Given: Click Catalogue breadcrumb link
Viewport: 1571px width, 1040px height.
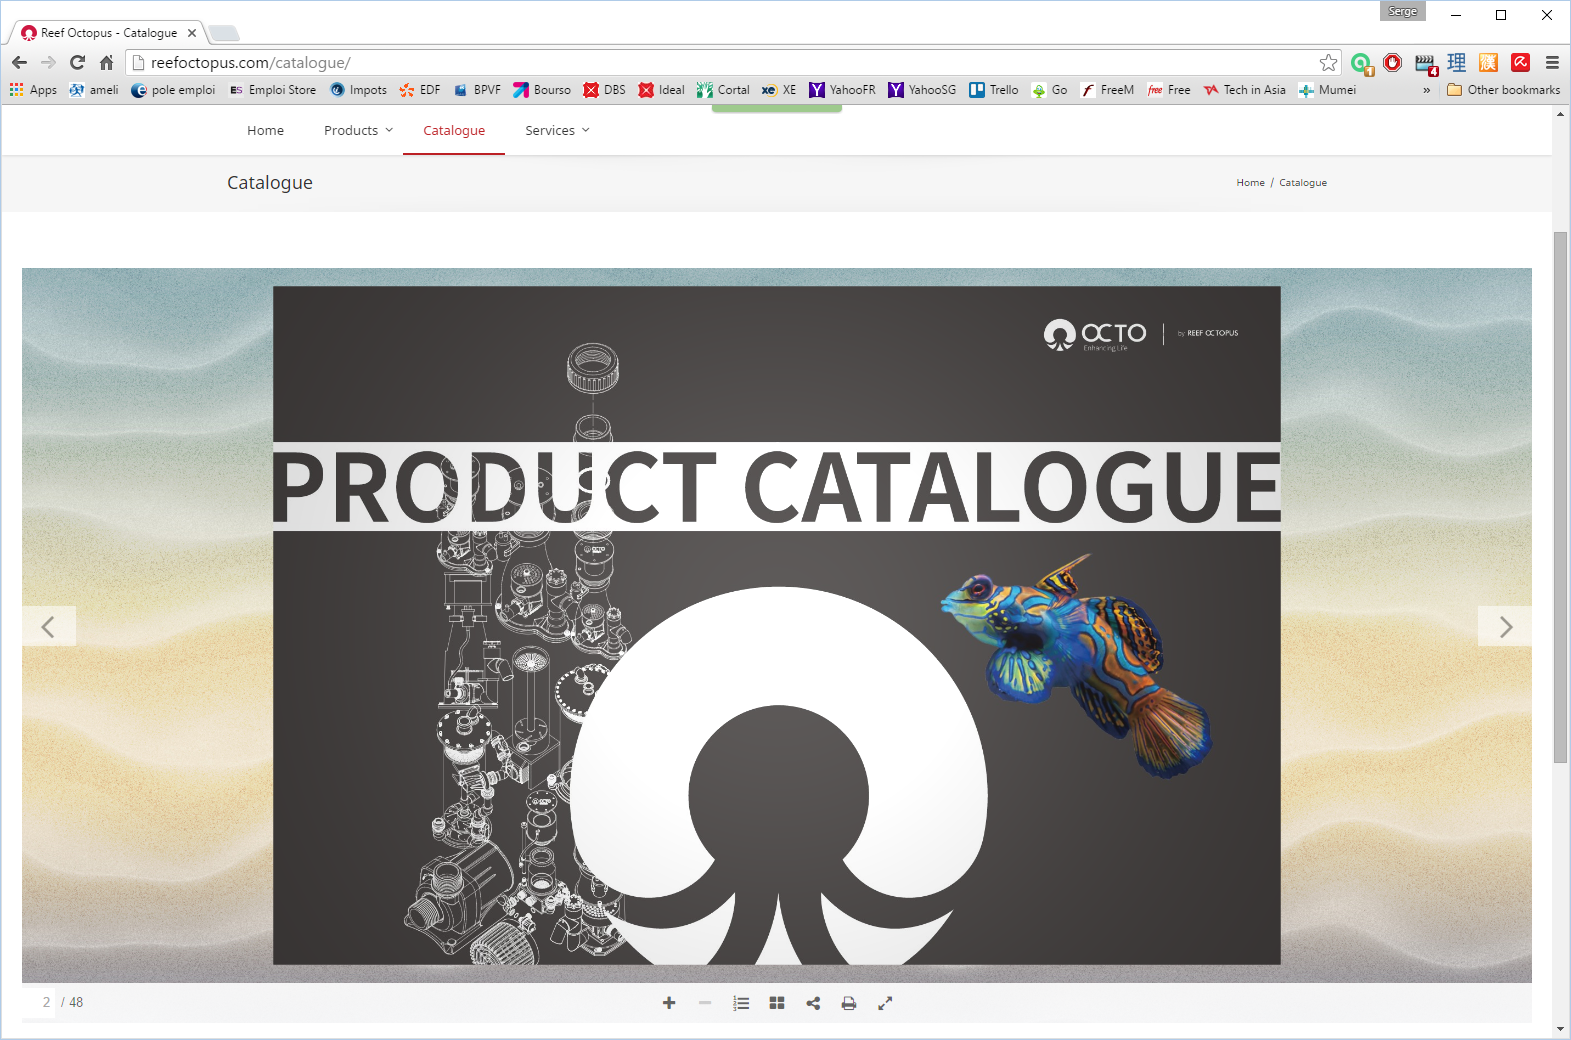Looking at the screenshot, I should [1303, 183].
